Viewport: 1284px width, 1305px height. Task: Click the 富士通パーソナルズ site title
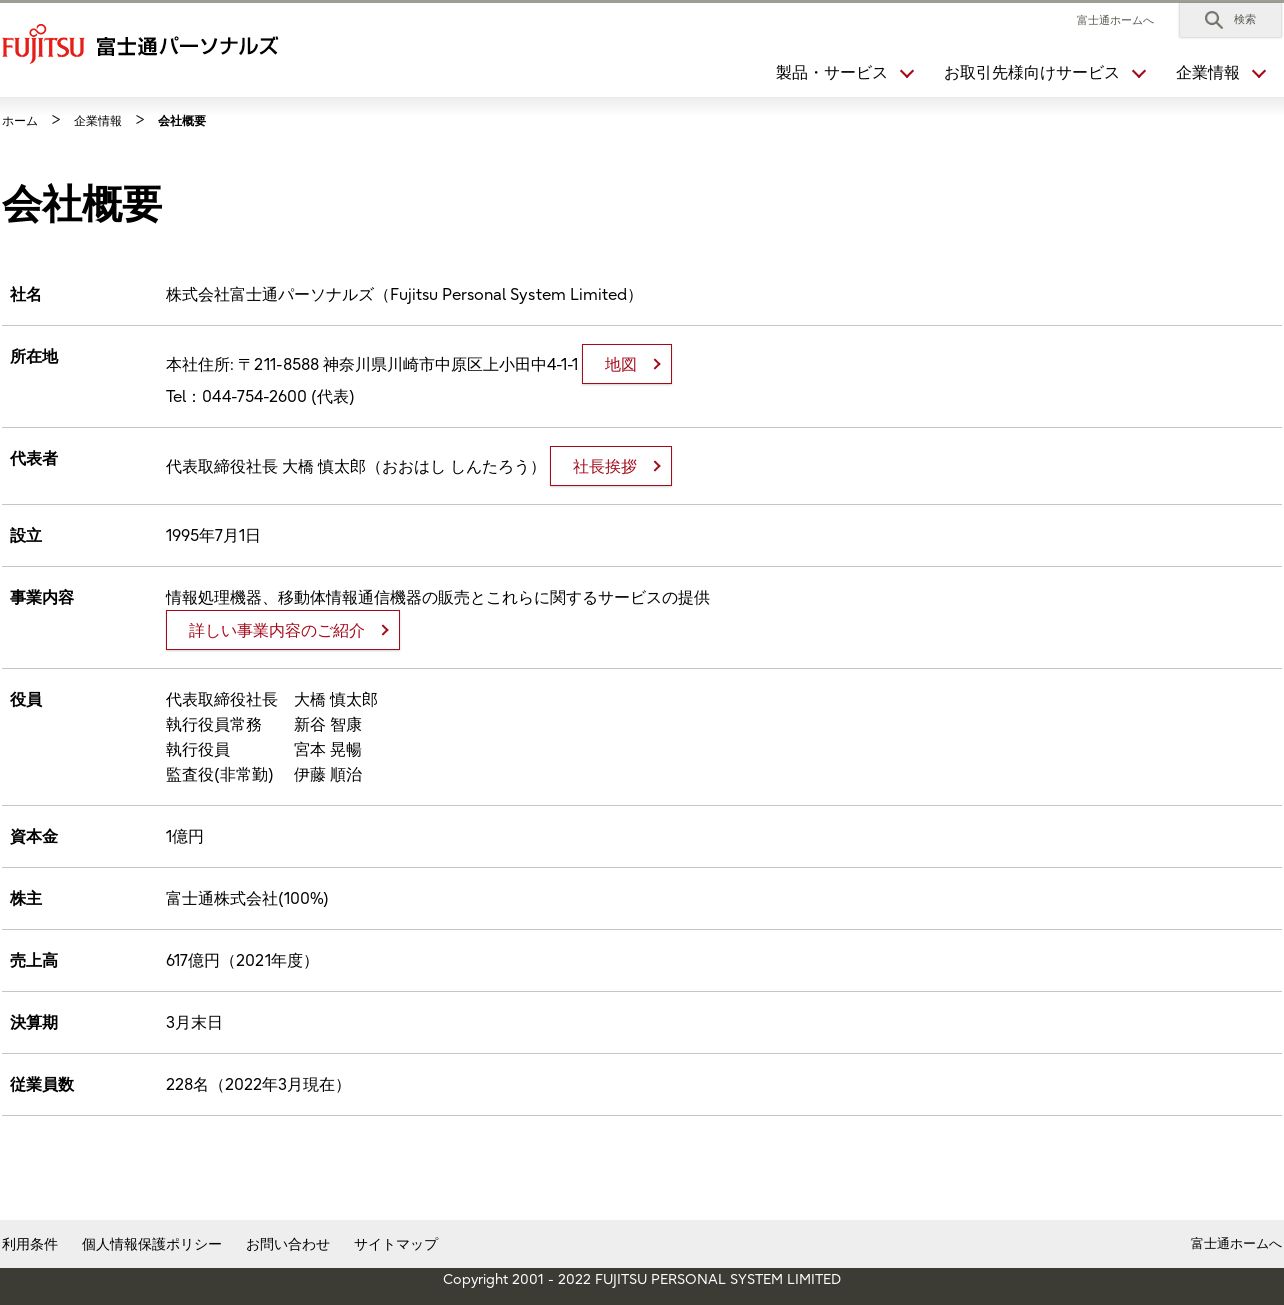click(187, 46)
